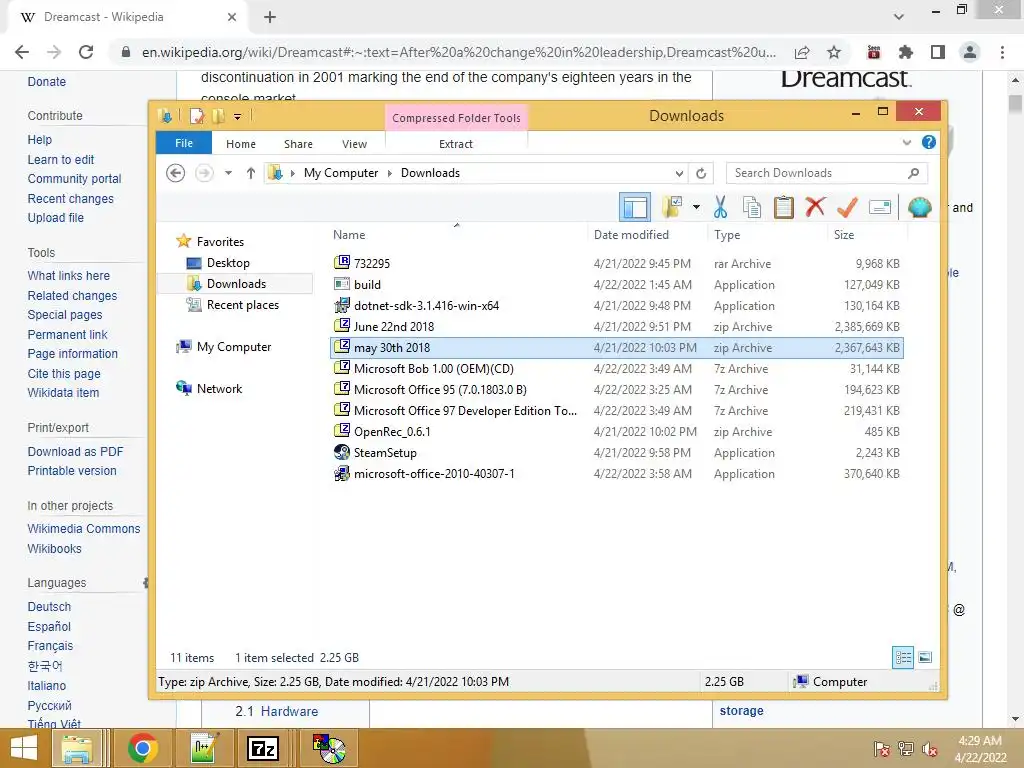
Task: Open Recent changes link on Wikipedia
Action: point(71,199)
